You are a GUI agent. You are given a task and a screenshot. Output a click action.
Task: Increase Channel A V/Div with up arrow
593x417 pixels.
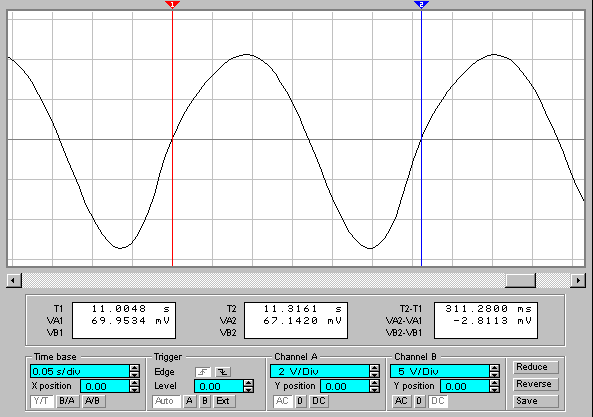(374, 368)
